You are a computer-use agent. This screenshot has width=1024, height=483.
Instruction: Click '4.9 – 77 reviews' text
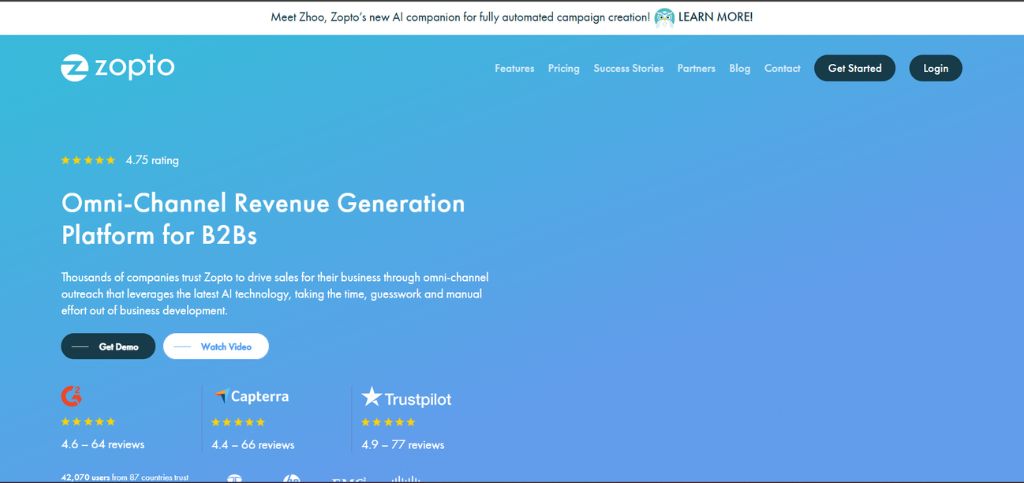click(x=403, y=444)
